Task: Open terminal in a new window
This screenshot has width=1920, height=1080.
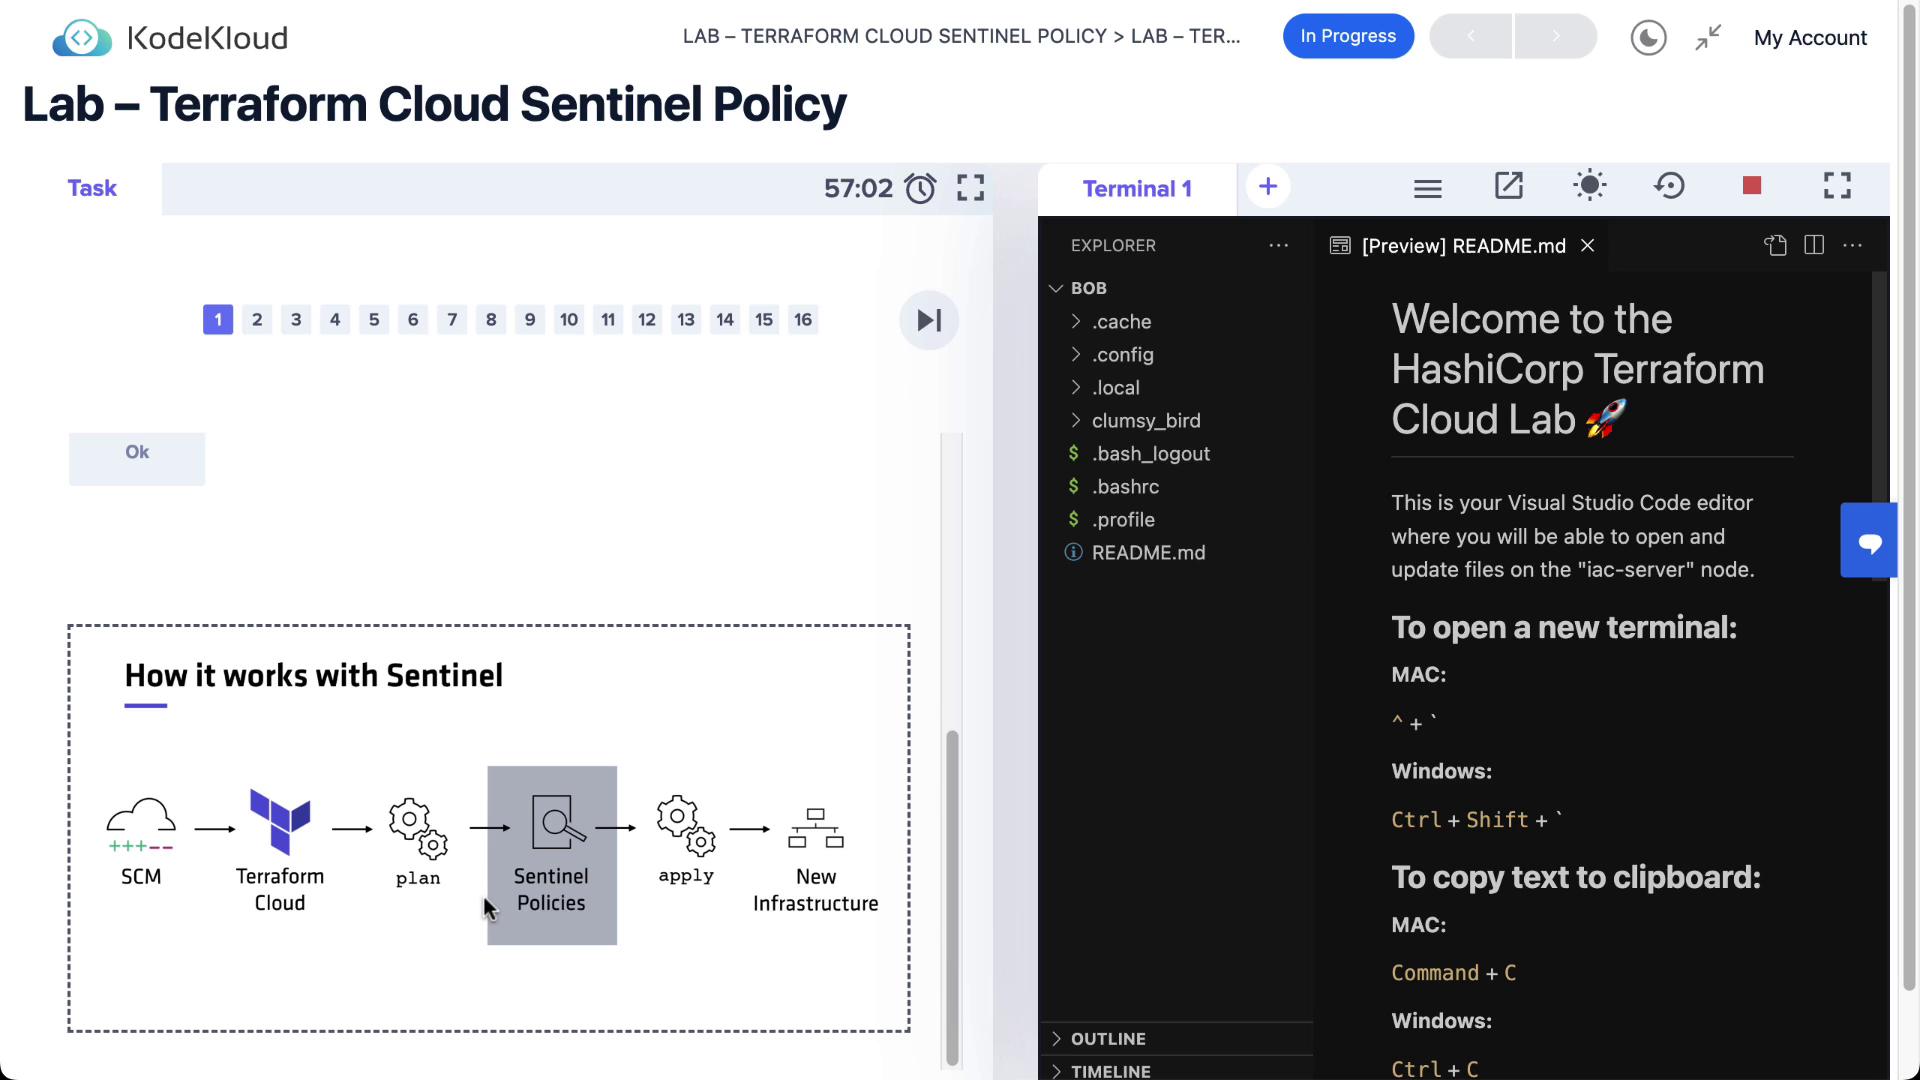Action: coord(1508,186)
